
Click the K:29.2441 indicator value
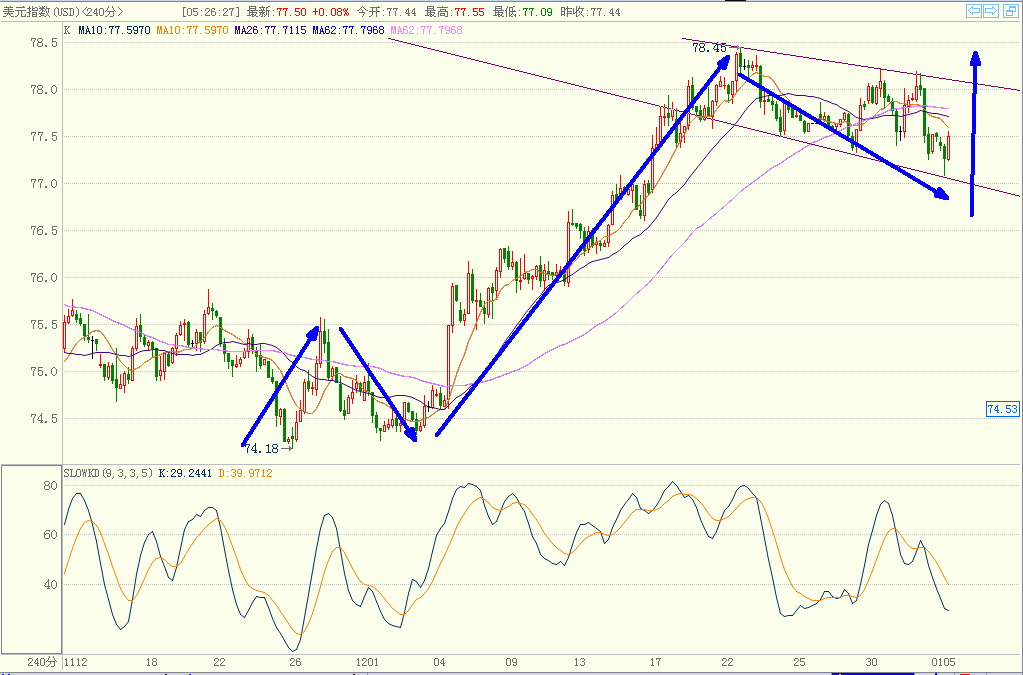pos(185,473)
